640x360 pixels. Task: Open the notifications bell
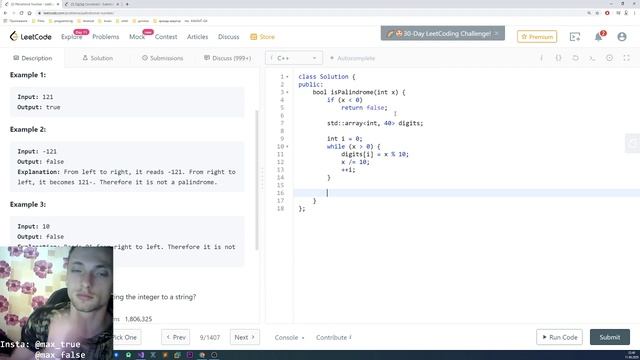pos(598,37)
